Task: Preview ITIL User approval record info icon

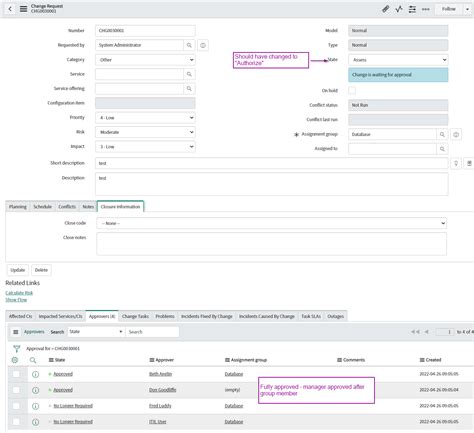Action: pyautogui.click(x=35, y=422)
